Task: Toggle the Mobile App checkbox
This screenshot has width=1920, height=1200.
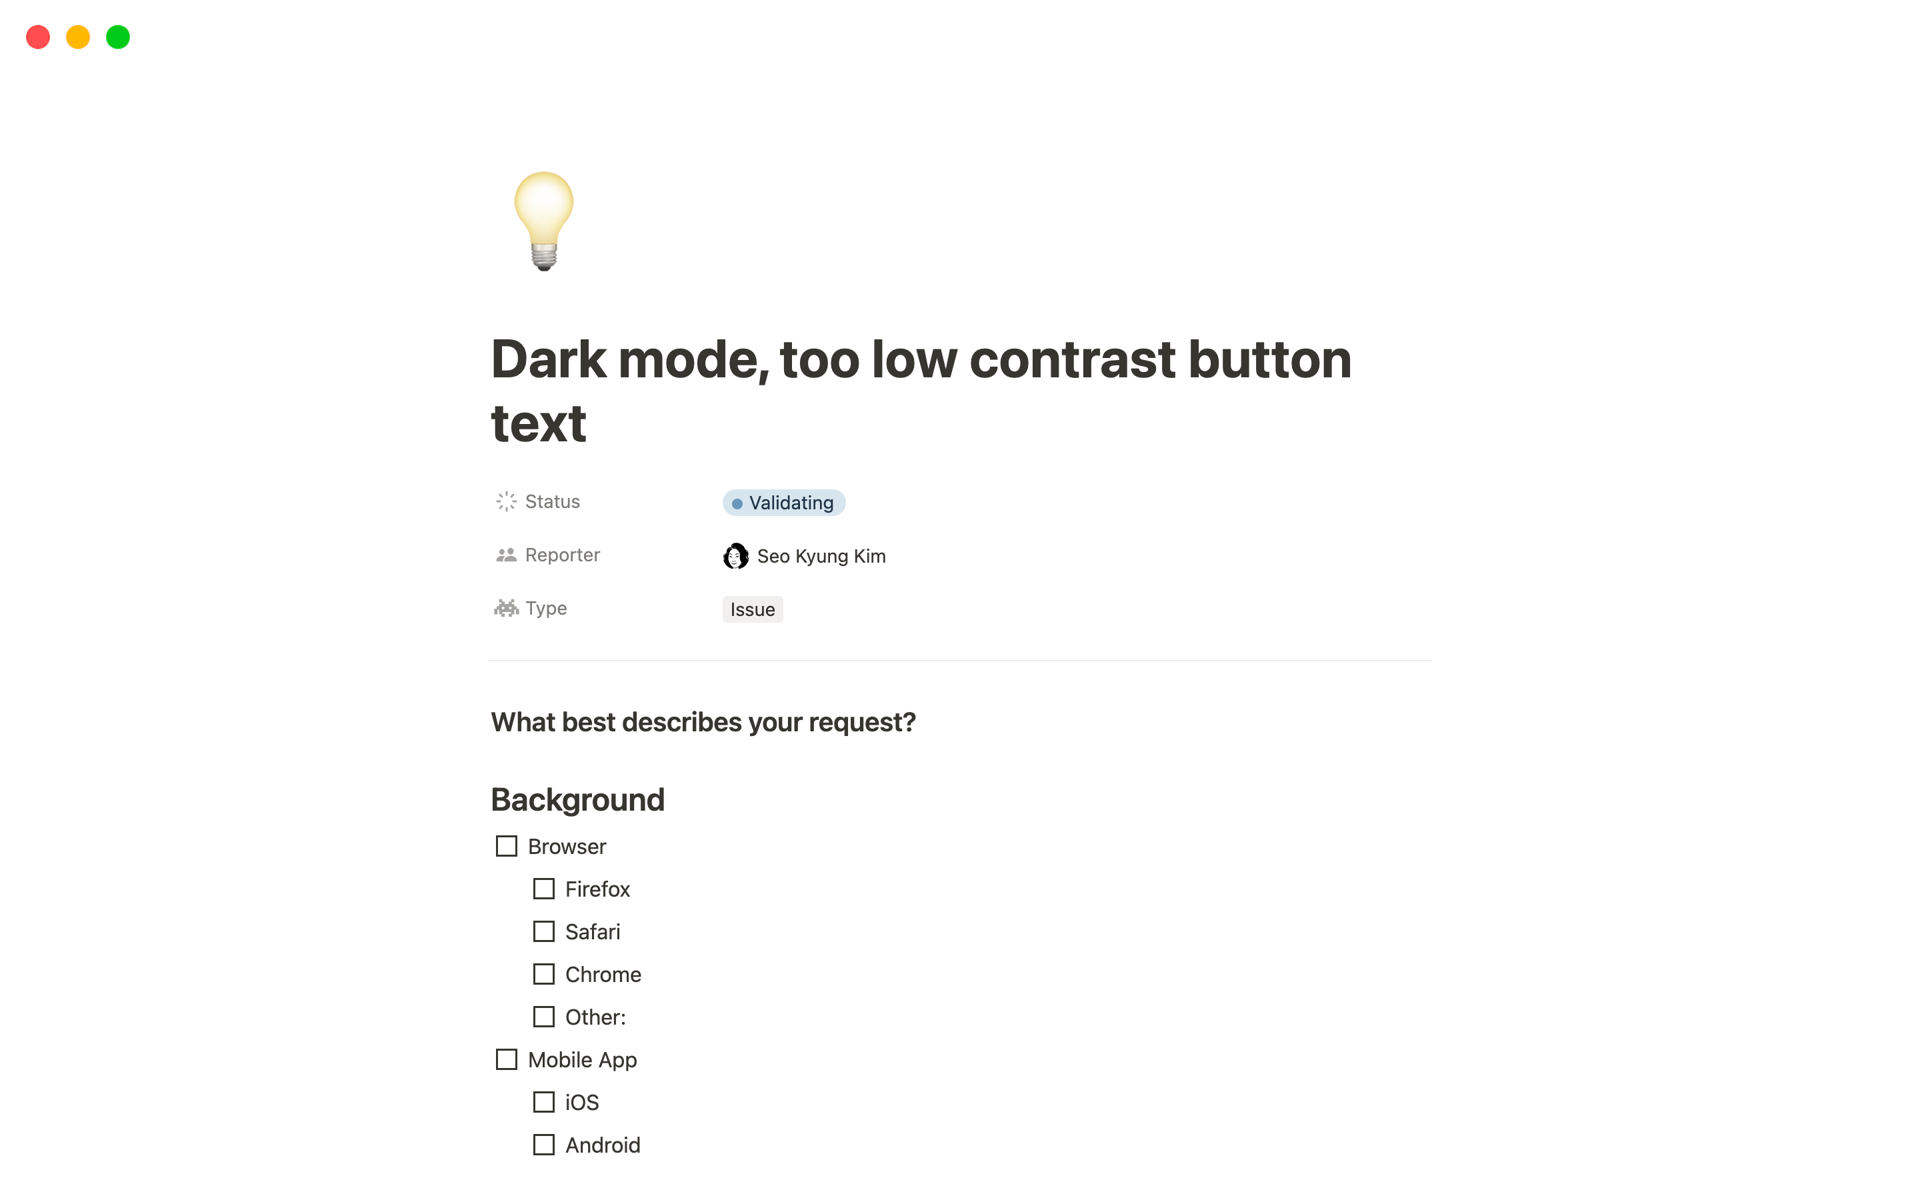Action: pos(507,1059)
